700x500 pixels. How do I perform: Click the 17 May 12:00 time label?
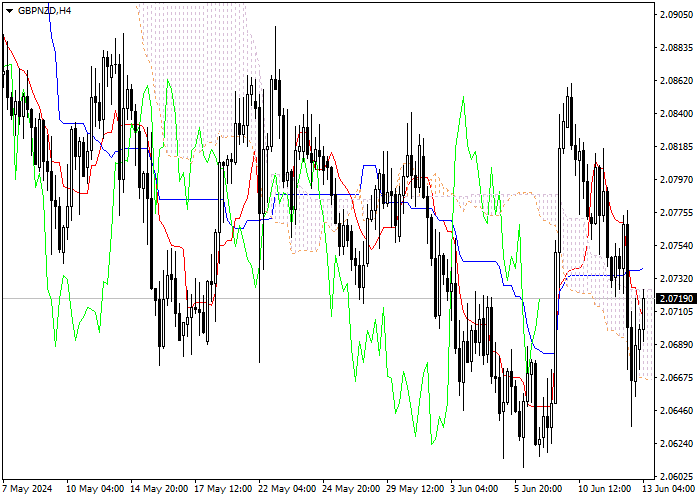coord(224,489)
